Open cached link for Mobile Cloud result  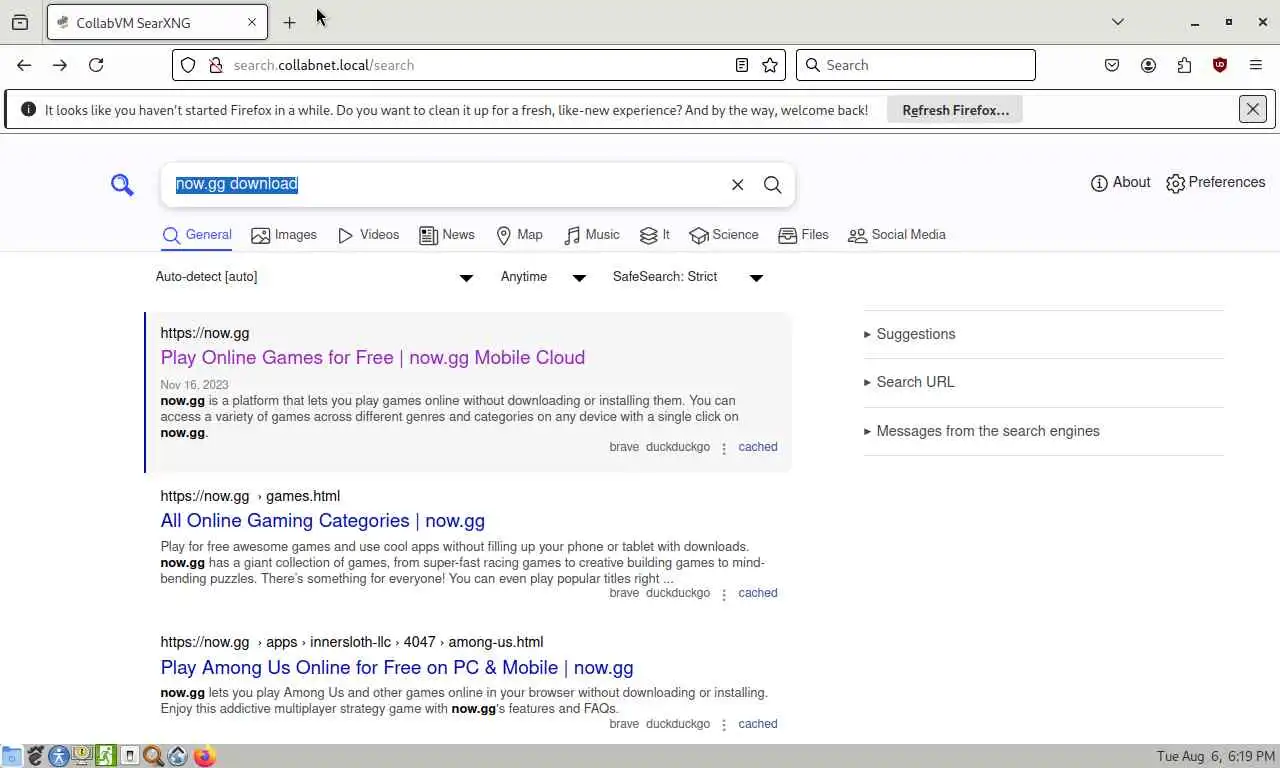point(758,447)
